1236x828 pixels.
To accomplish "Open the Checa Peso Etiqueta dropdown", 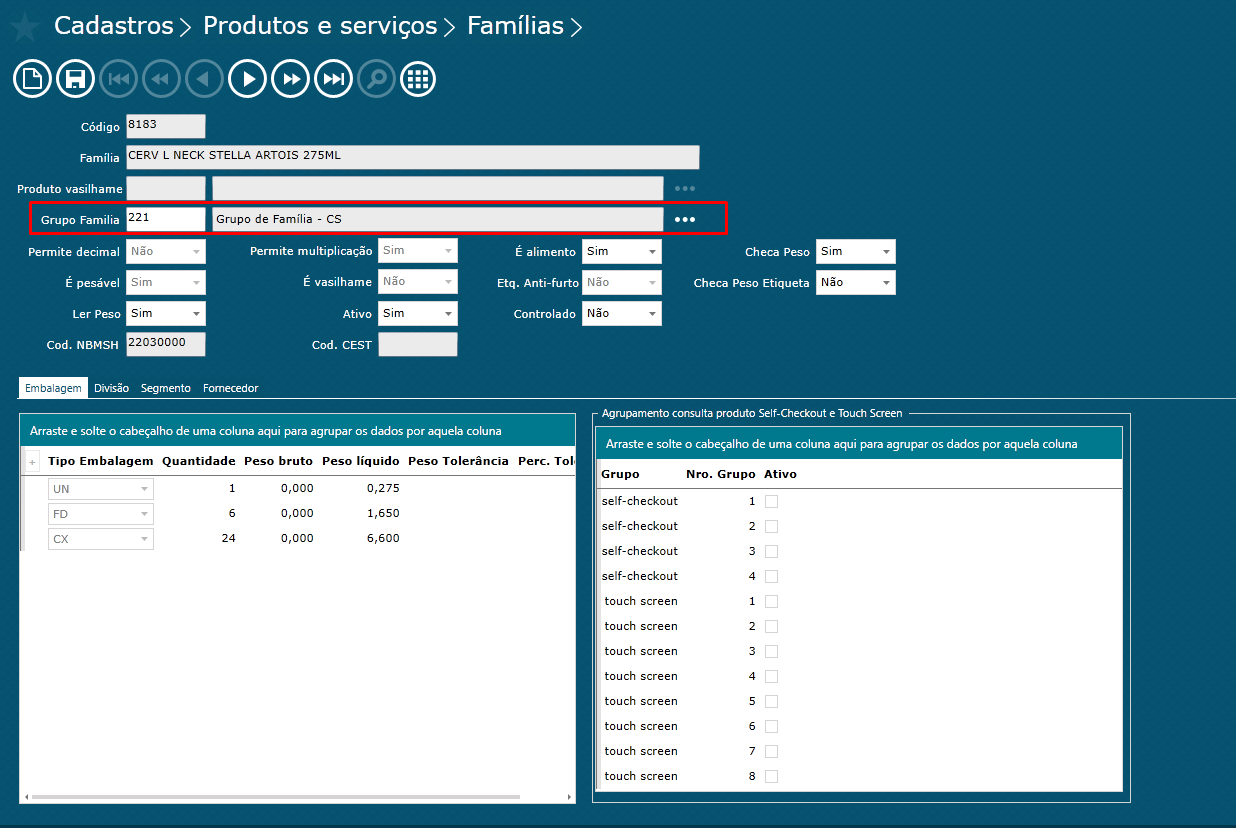I will click(x=856, y=283).
